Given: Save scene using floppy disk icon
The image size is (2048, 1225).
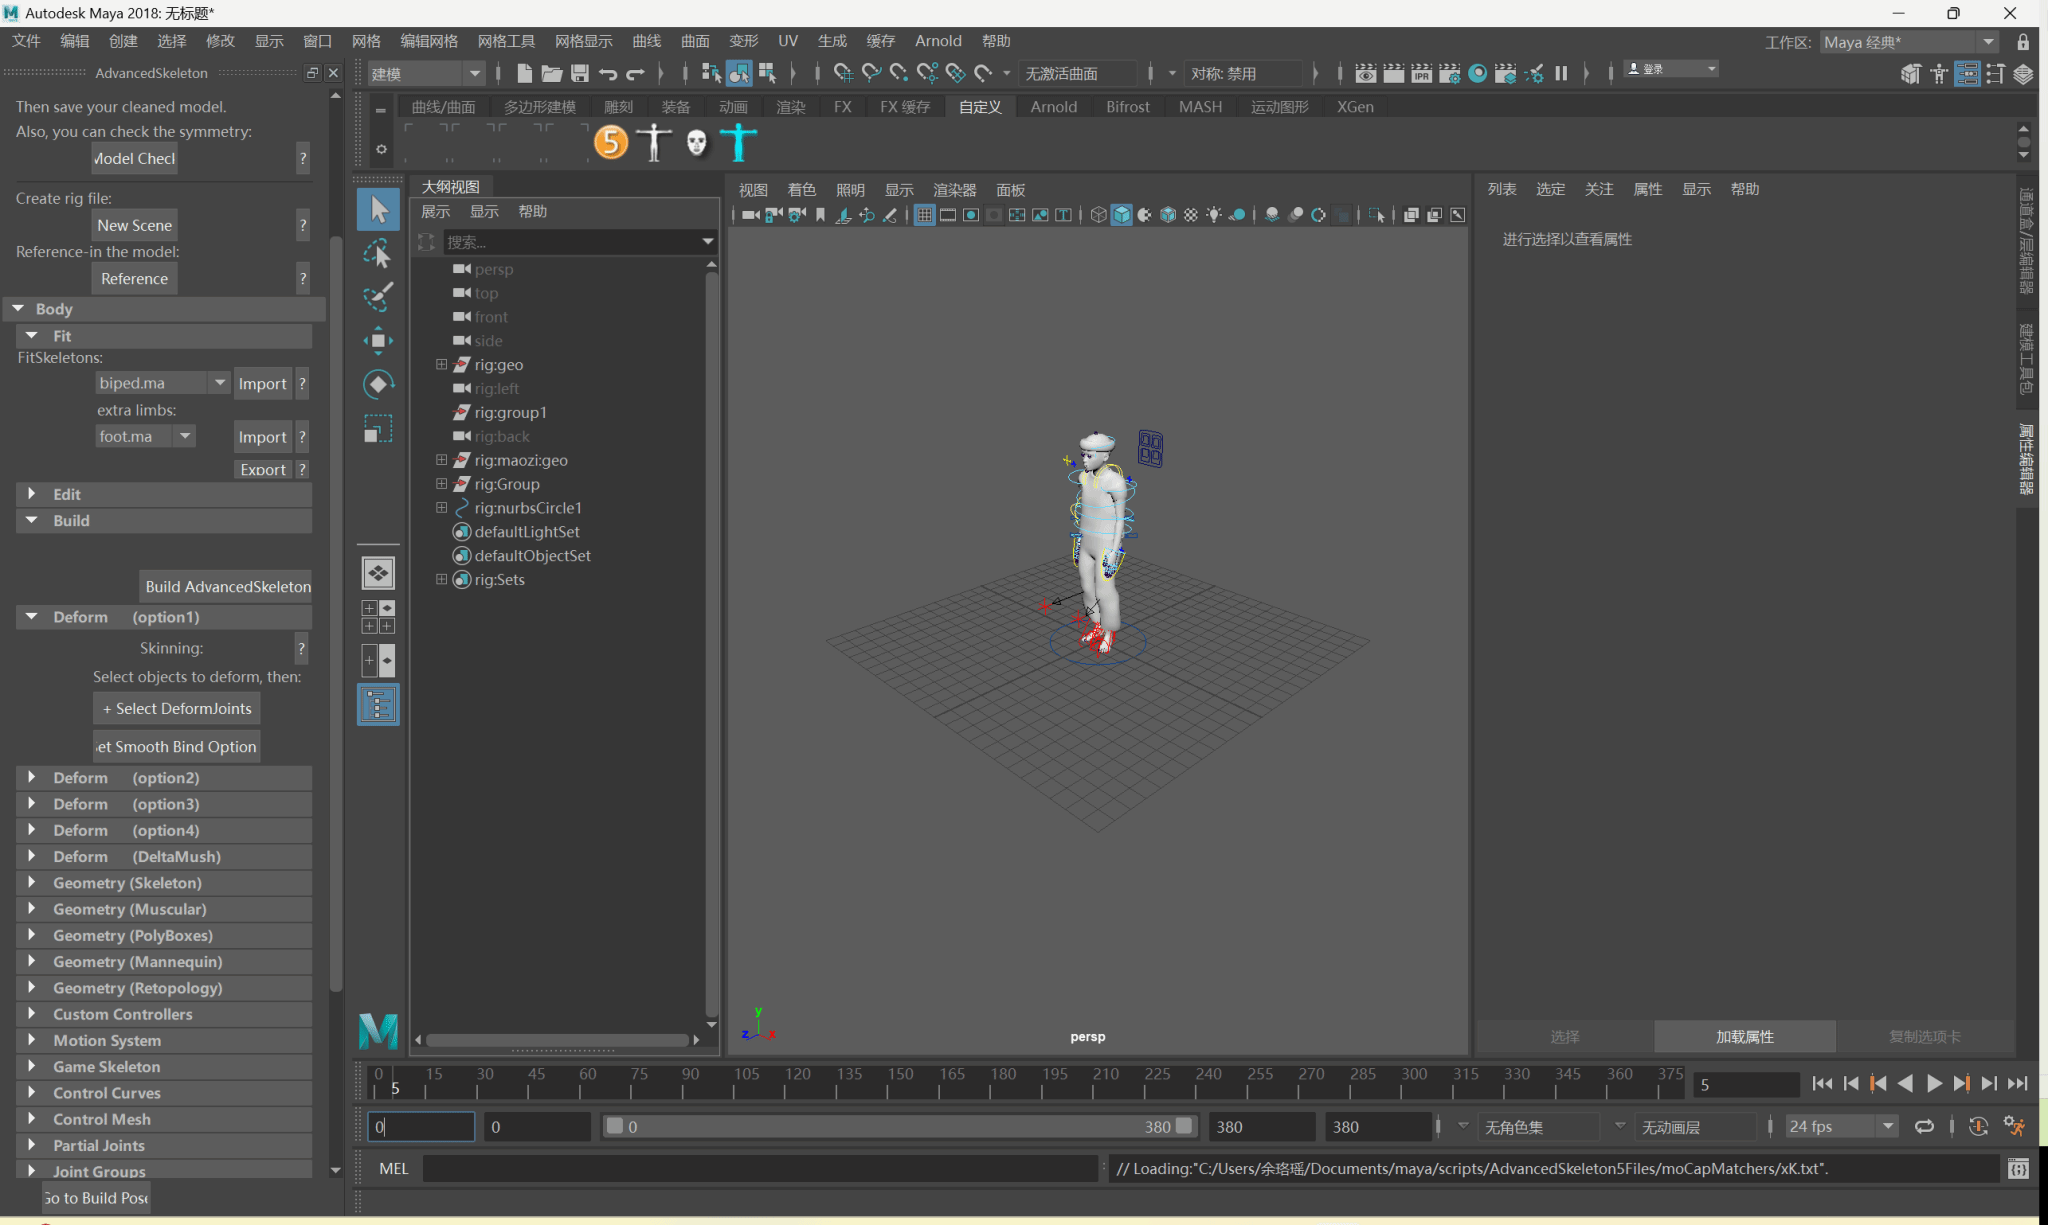Looking at the screenshot, I should (580, 73).
